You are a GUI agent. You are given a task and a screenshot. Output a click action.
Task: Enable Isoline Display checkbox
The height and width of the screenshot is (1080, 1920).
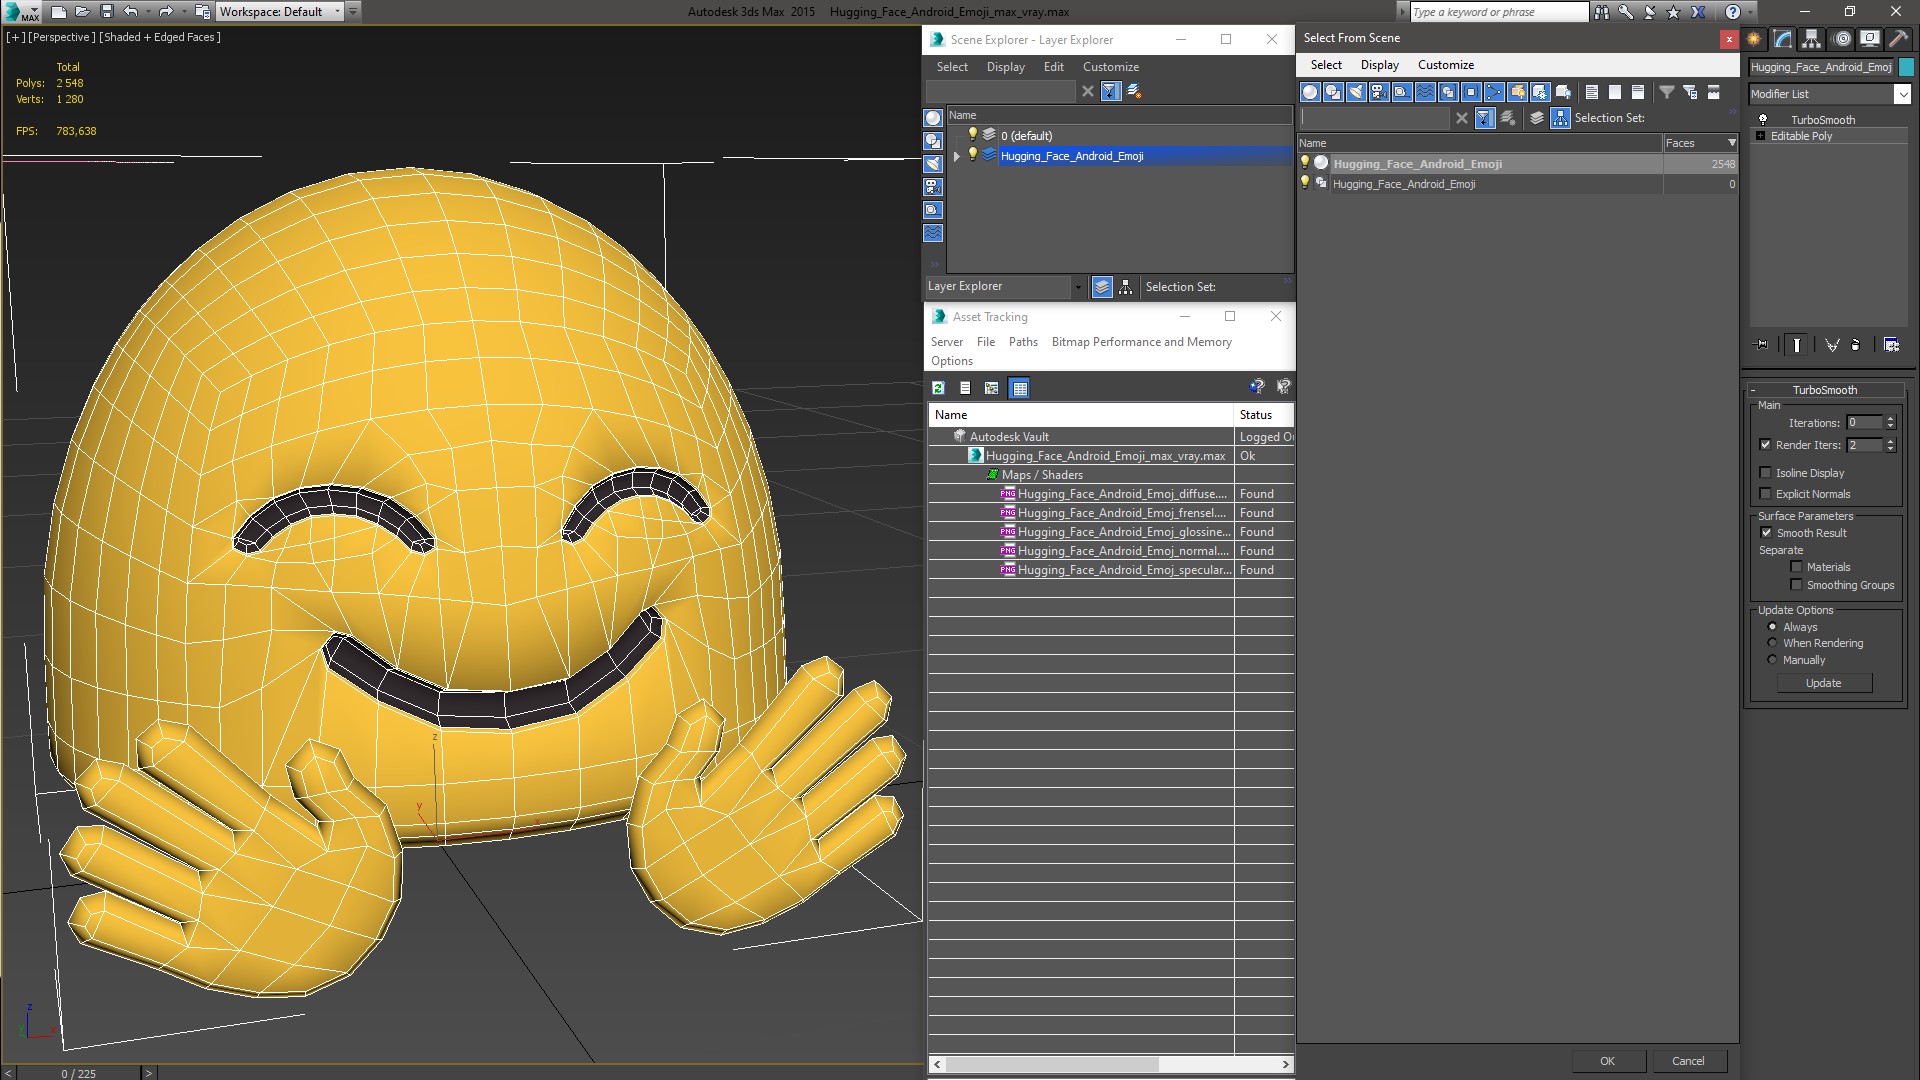tap(1765, 473)
